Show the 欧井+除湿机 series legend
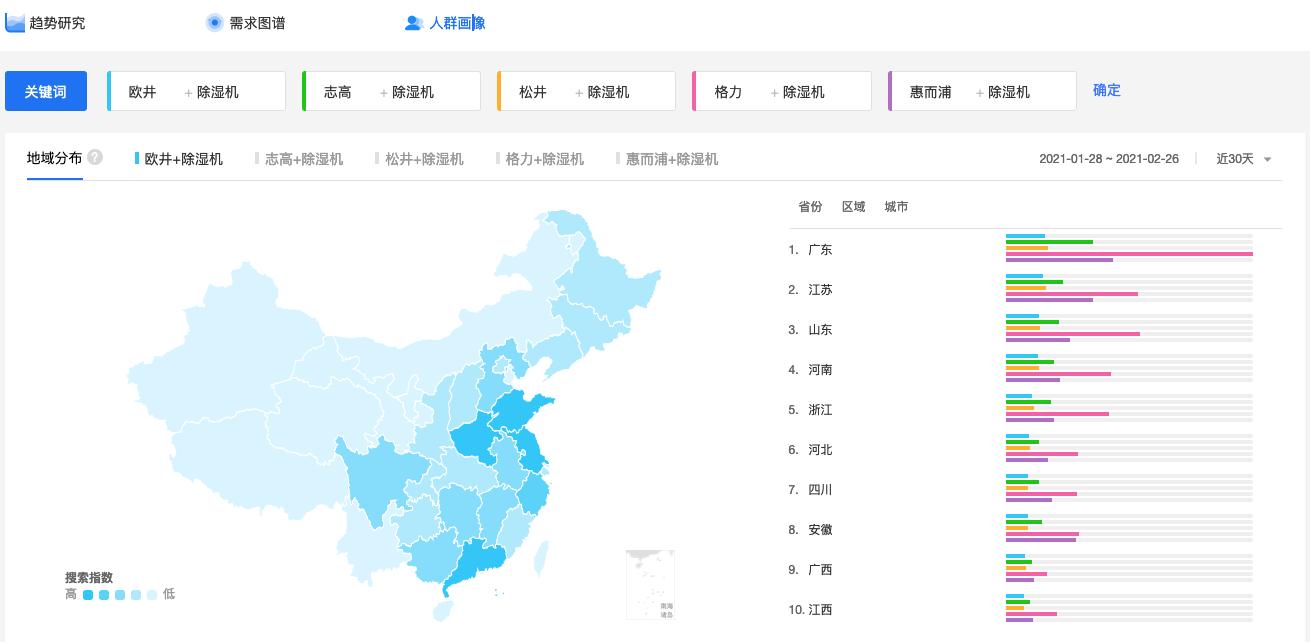The width and height of the screenshot is (1310, 642). click(180, 158)
